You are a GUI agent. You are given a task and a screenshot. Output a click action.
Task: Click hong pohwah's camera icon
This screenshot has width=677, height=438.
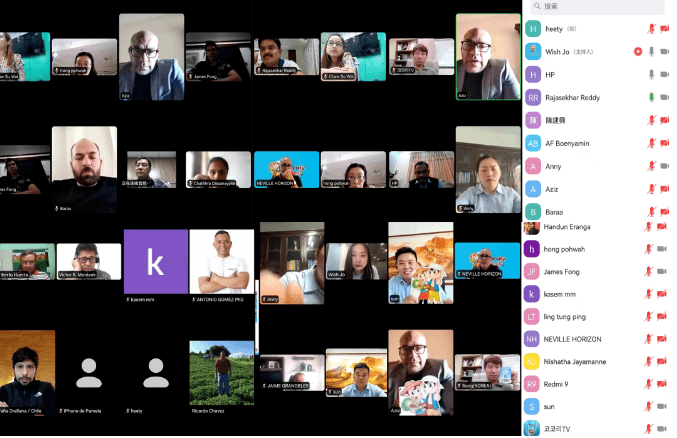point(663,249)
